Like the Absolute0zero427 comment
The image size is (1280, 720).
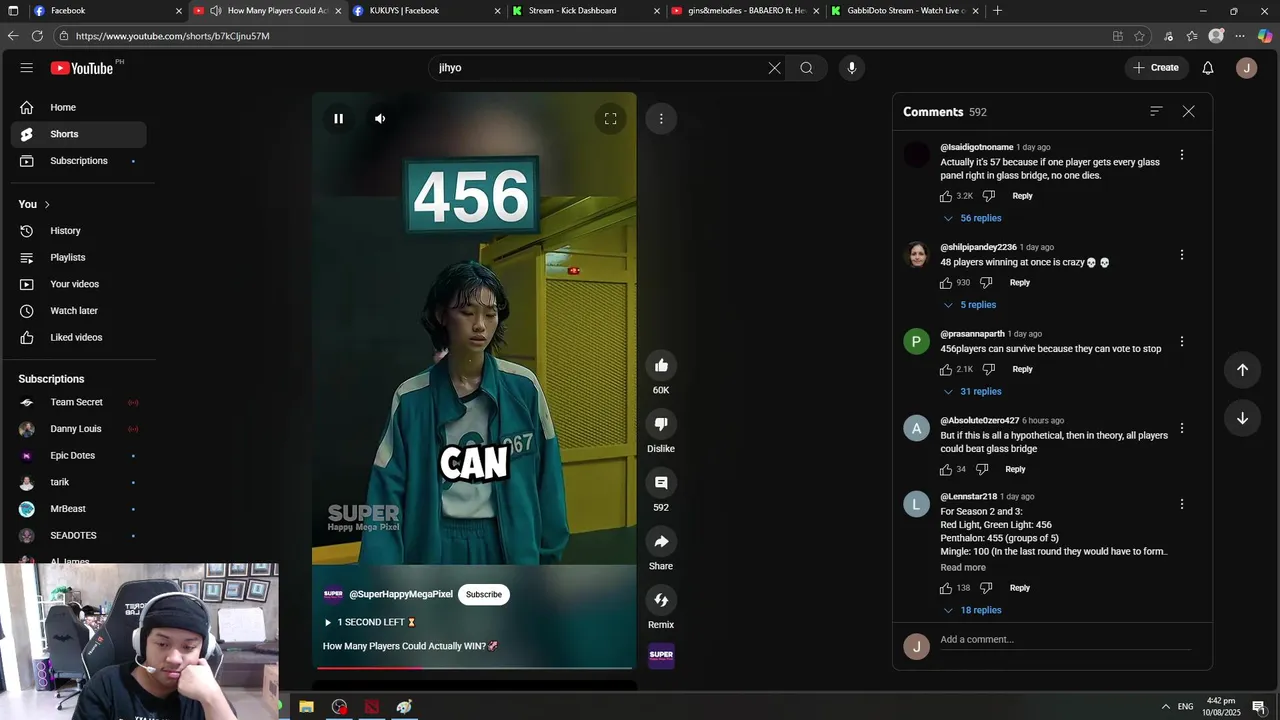946,470
